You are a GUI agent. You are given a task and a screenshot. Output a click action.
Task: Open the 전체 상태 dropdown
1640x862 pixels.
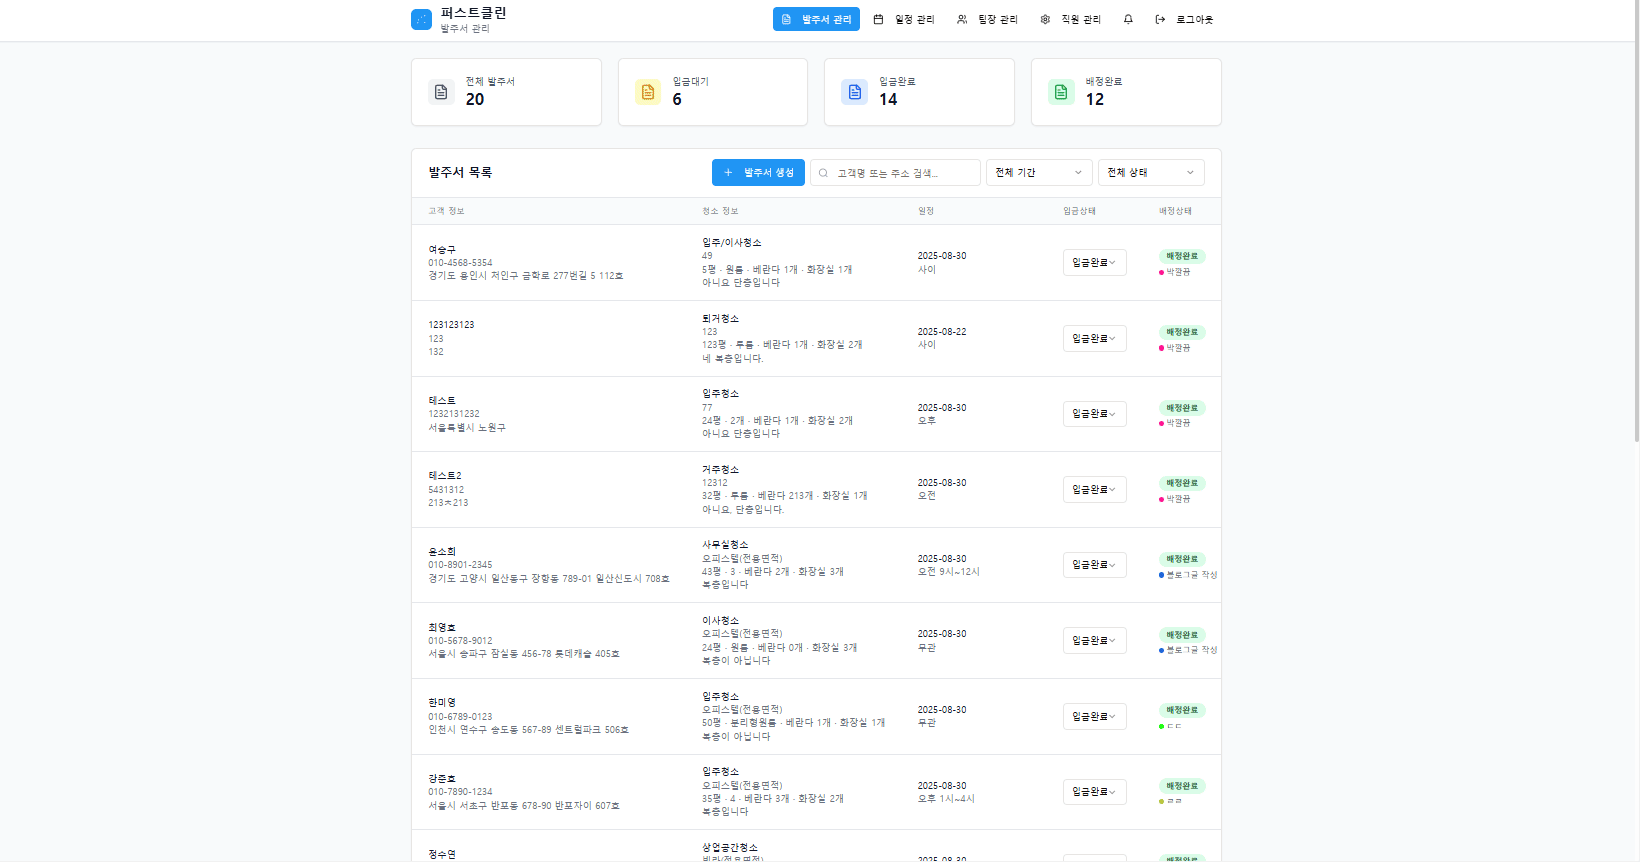pyautogui.click(x=1151, y=173)
